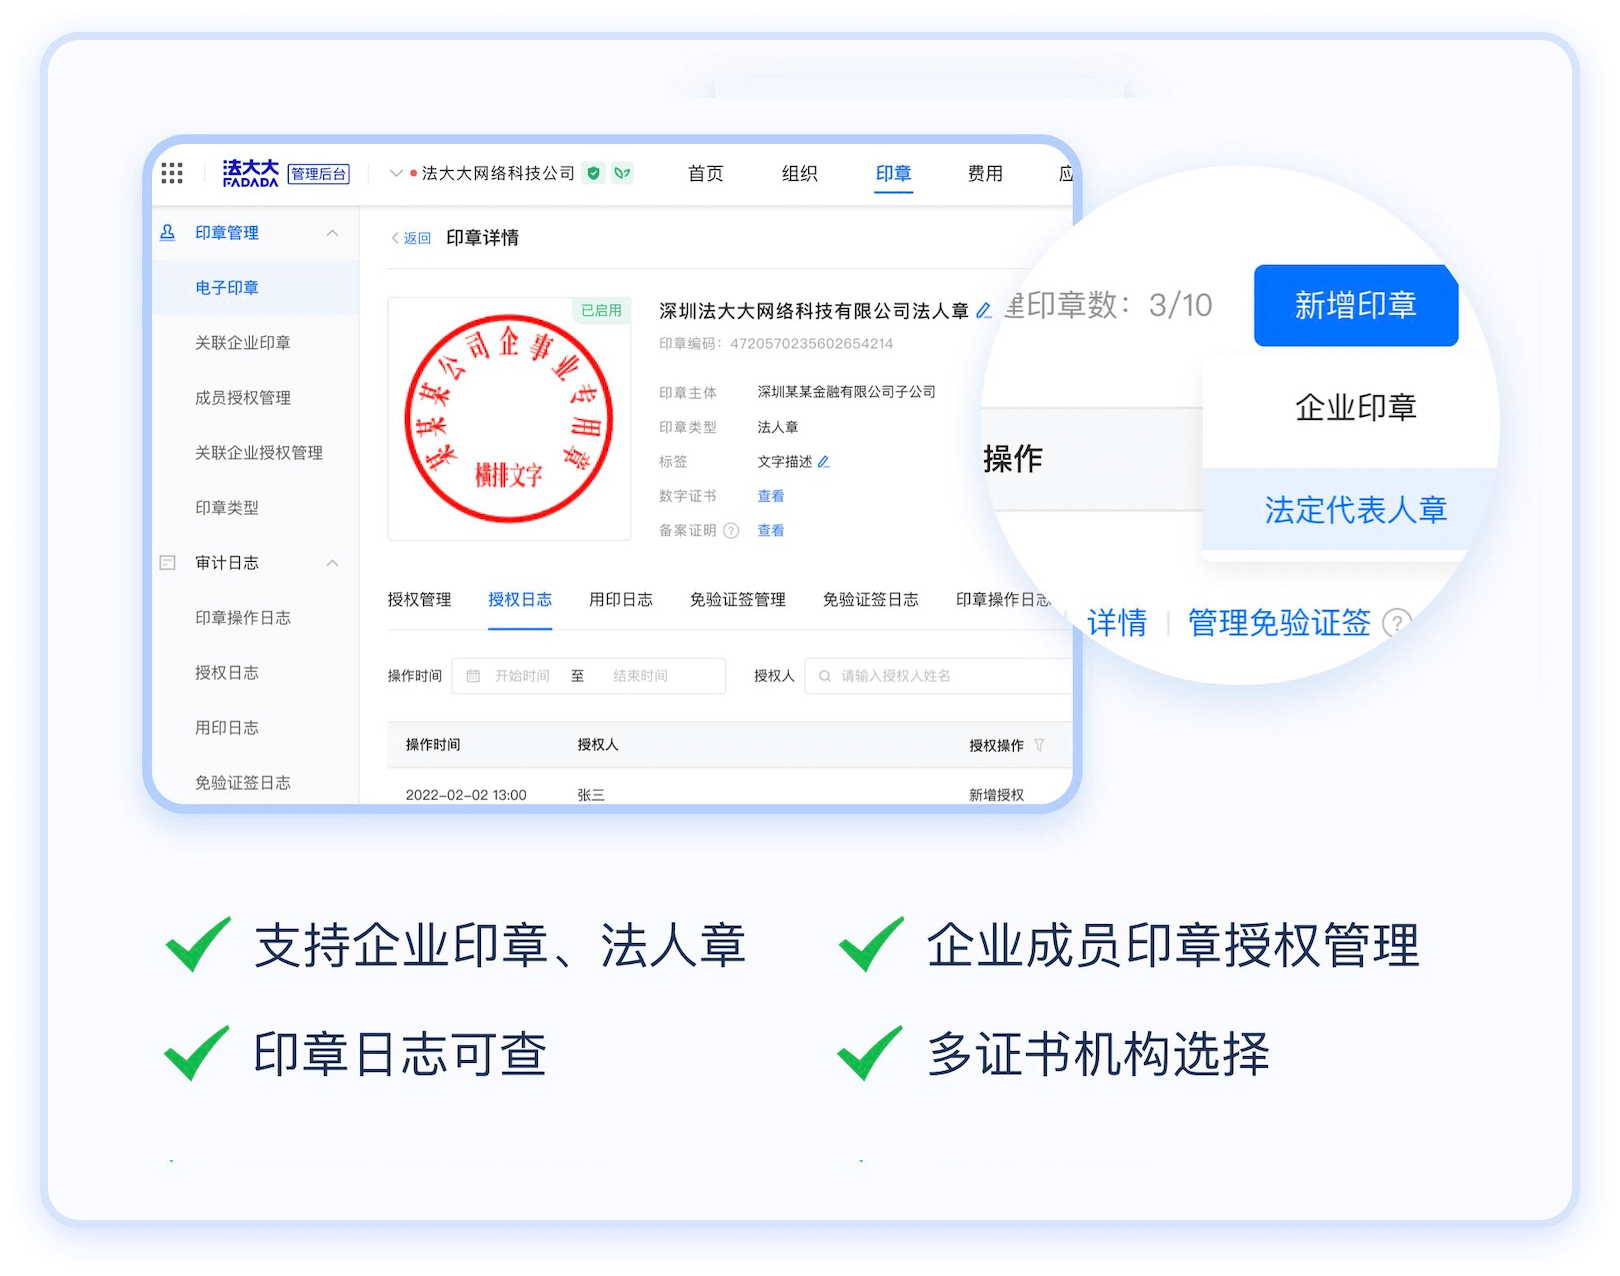This screenshot has height=1276, width=1620.
Task: Open the 首页 top navigation tab
Action: click(x=706, y=173)
